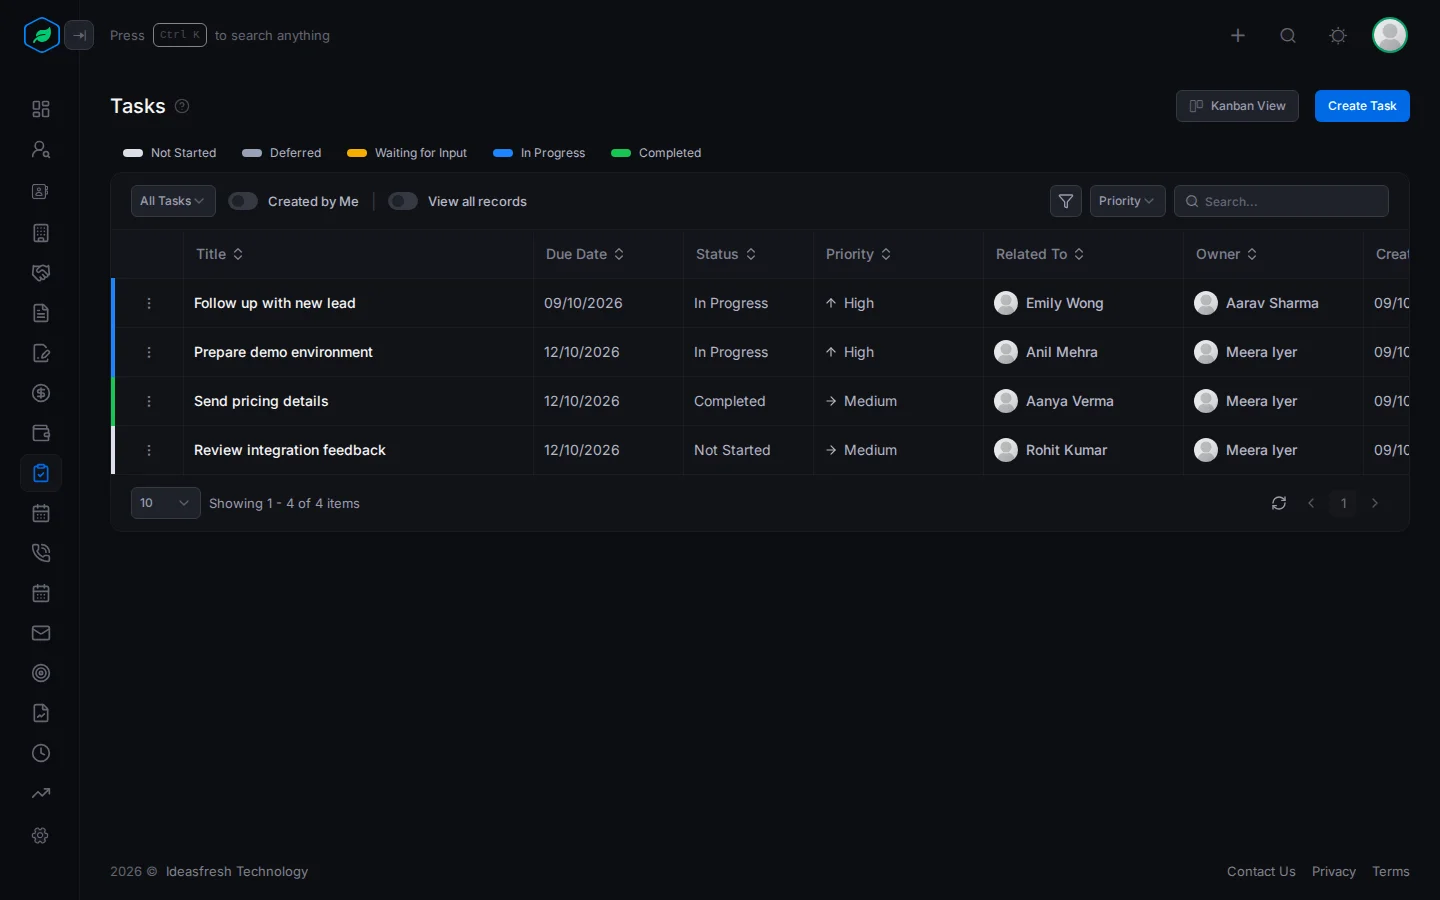Click the refresh table icon

[1279, 503]
